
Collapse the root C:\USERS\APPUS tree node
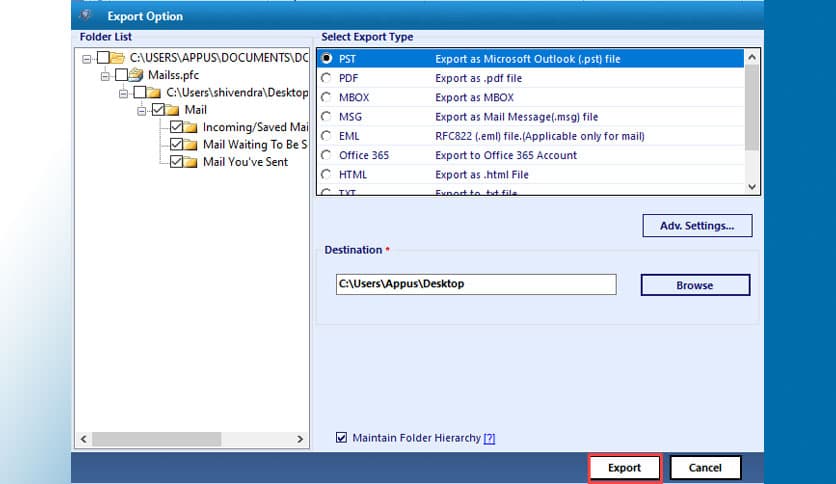pyautogui.click(x=87, y=59)
